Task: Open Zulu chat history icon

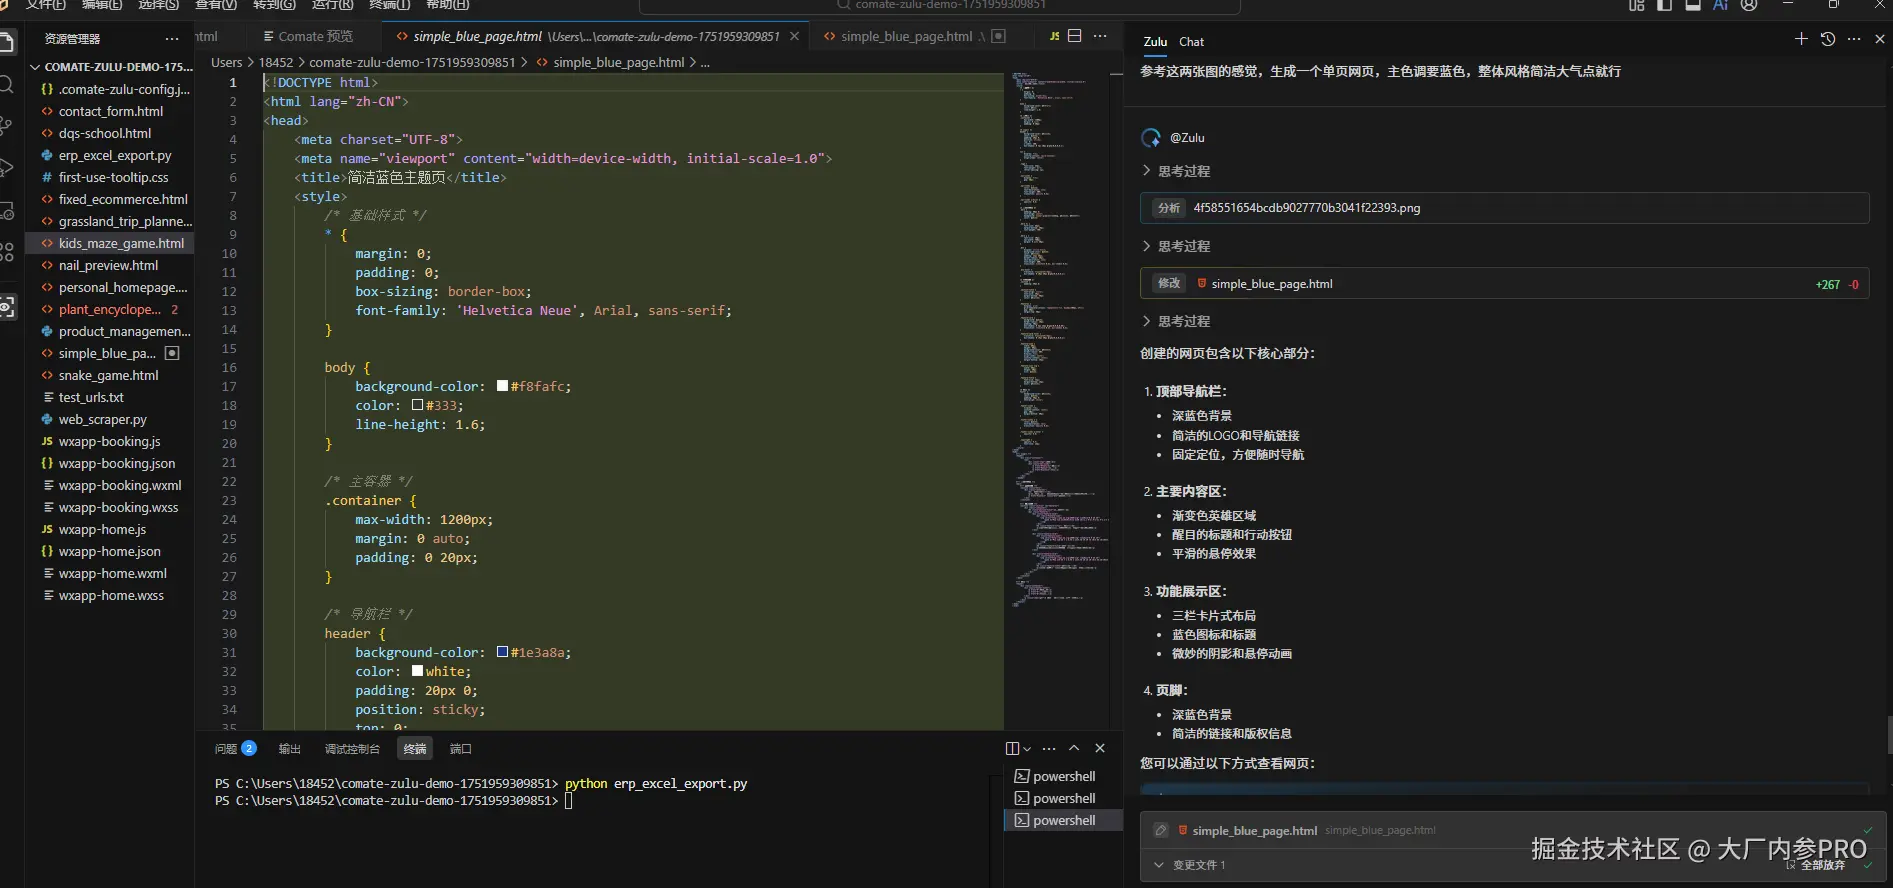Action: (x=1828, y=39)
